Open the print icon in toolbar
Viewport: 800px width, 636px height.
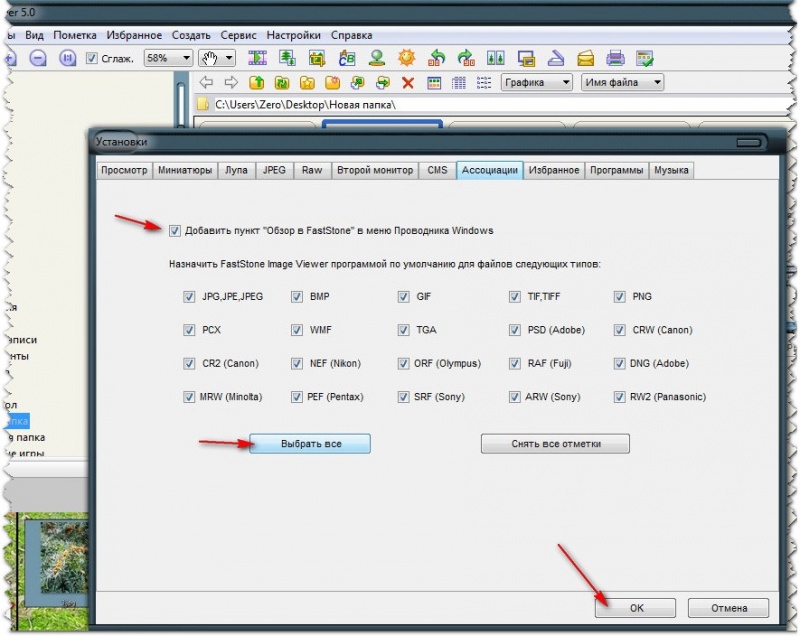pyautogui.click(x=615, y=58)
